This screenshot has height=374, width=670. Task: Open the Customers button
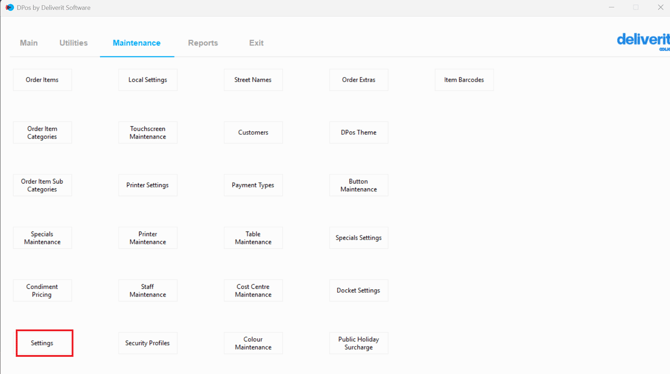(x=253, y=133)
